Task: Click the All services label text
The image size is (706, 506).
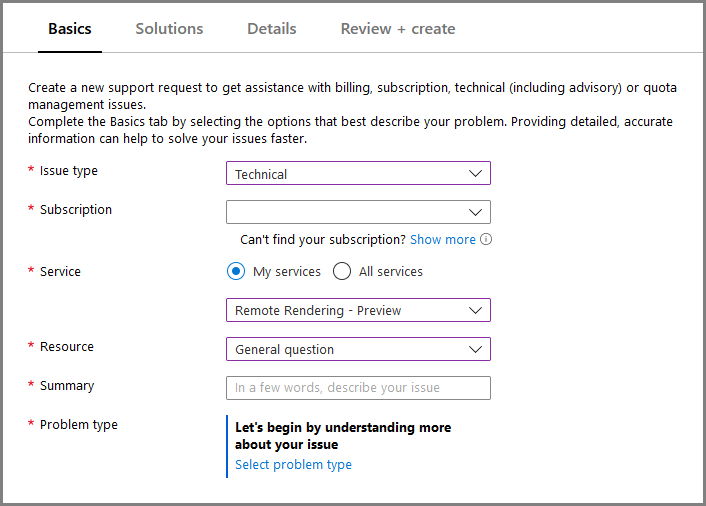Action: point(391,272)
